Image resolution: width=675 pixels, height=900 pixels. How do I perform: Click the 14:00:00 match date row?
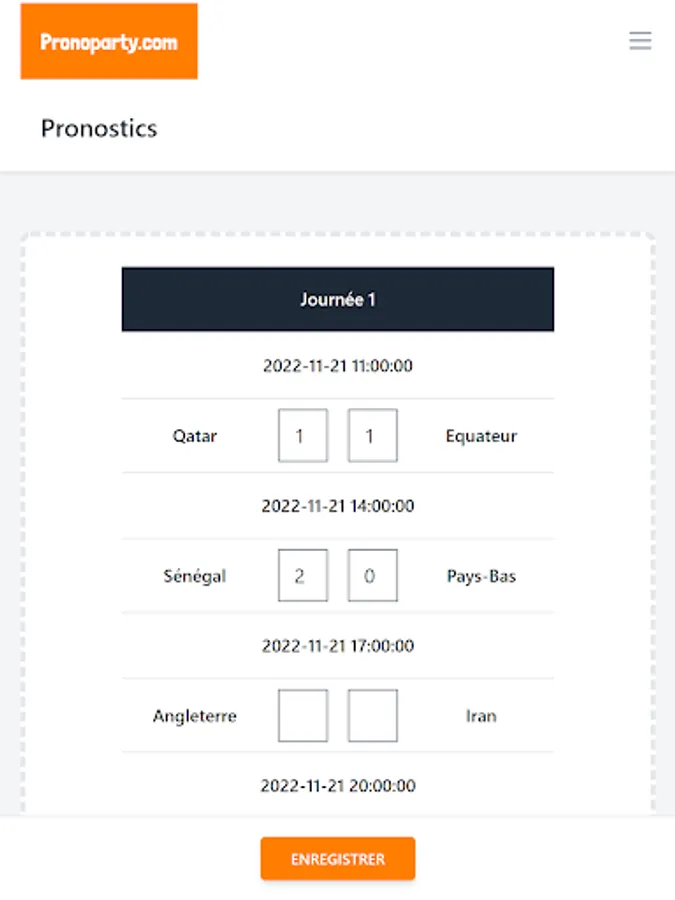coord(337,506)
